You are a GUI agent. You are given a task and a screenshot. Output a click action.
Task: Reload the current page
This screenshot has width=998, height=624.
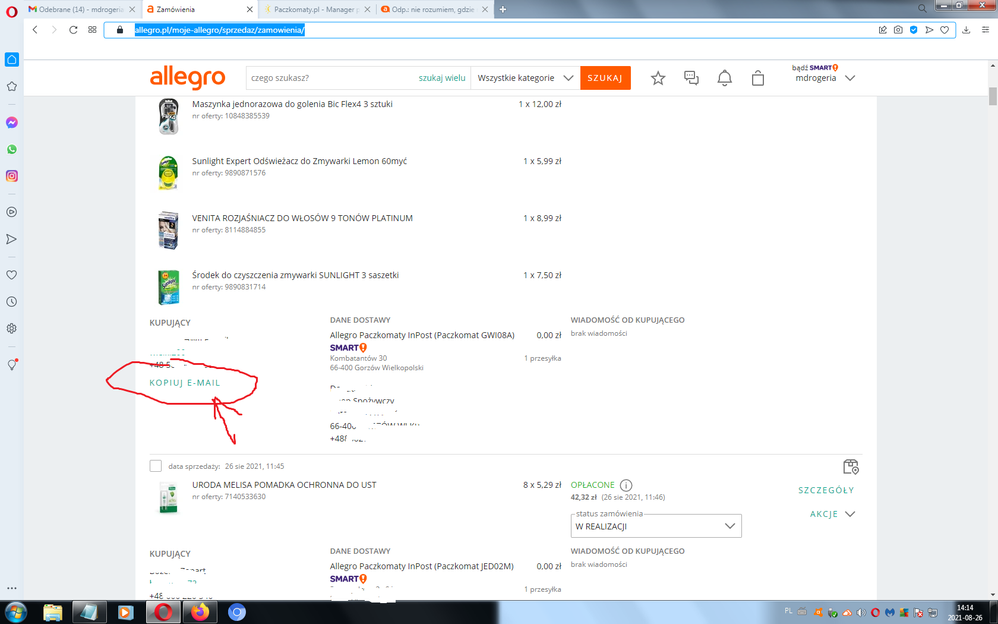[73, 30]
